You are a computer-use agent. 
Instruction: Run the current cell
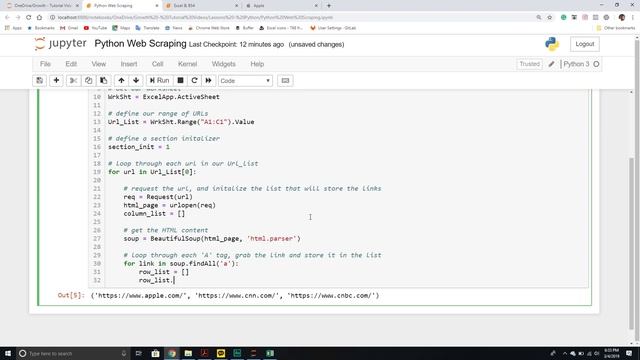coord(160,80)
